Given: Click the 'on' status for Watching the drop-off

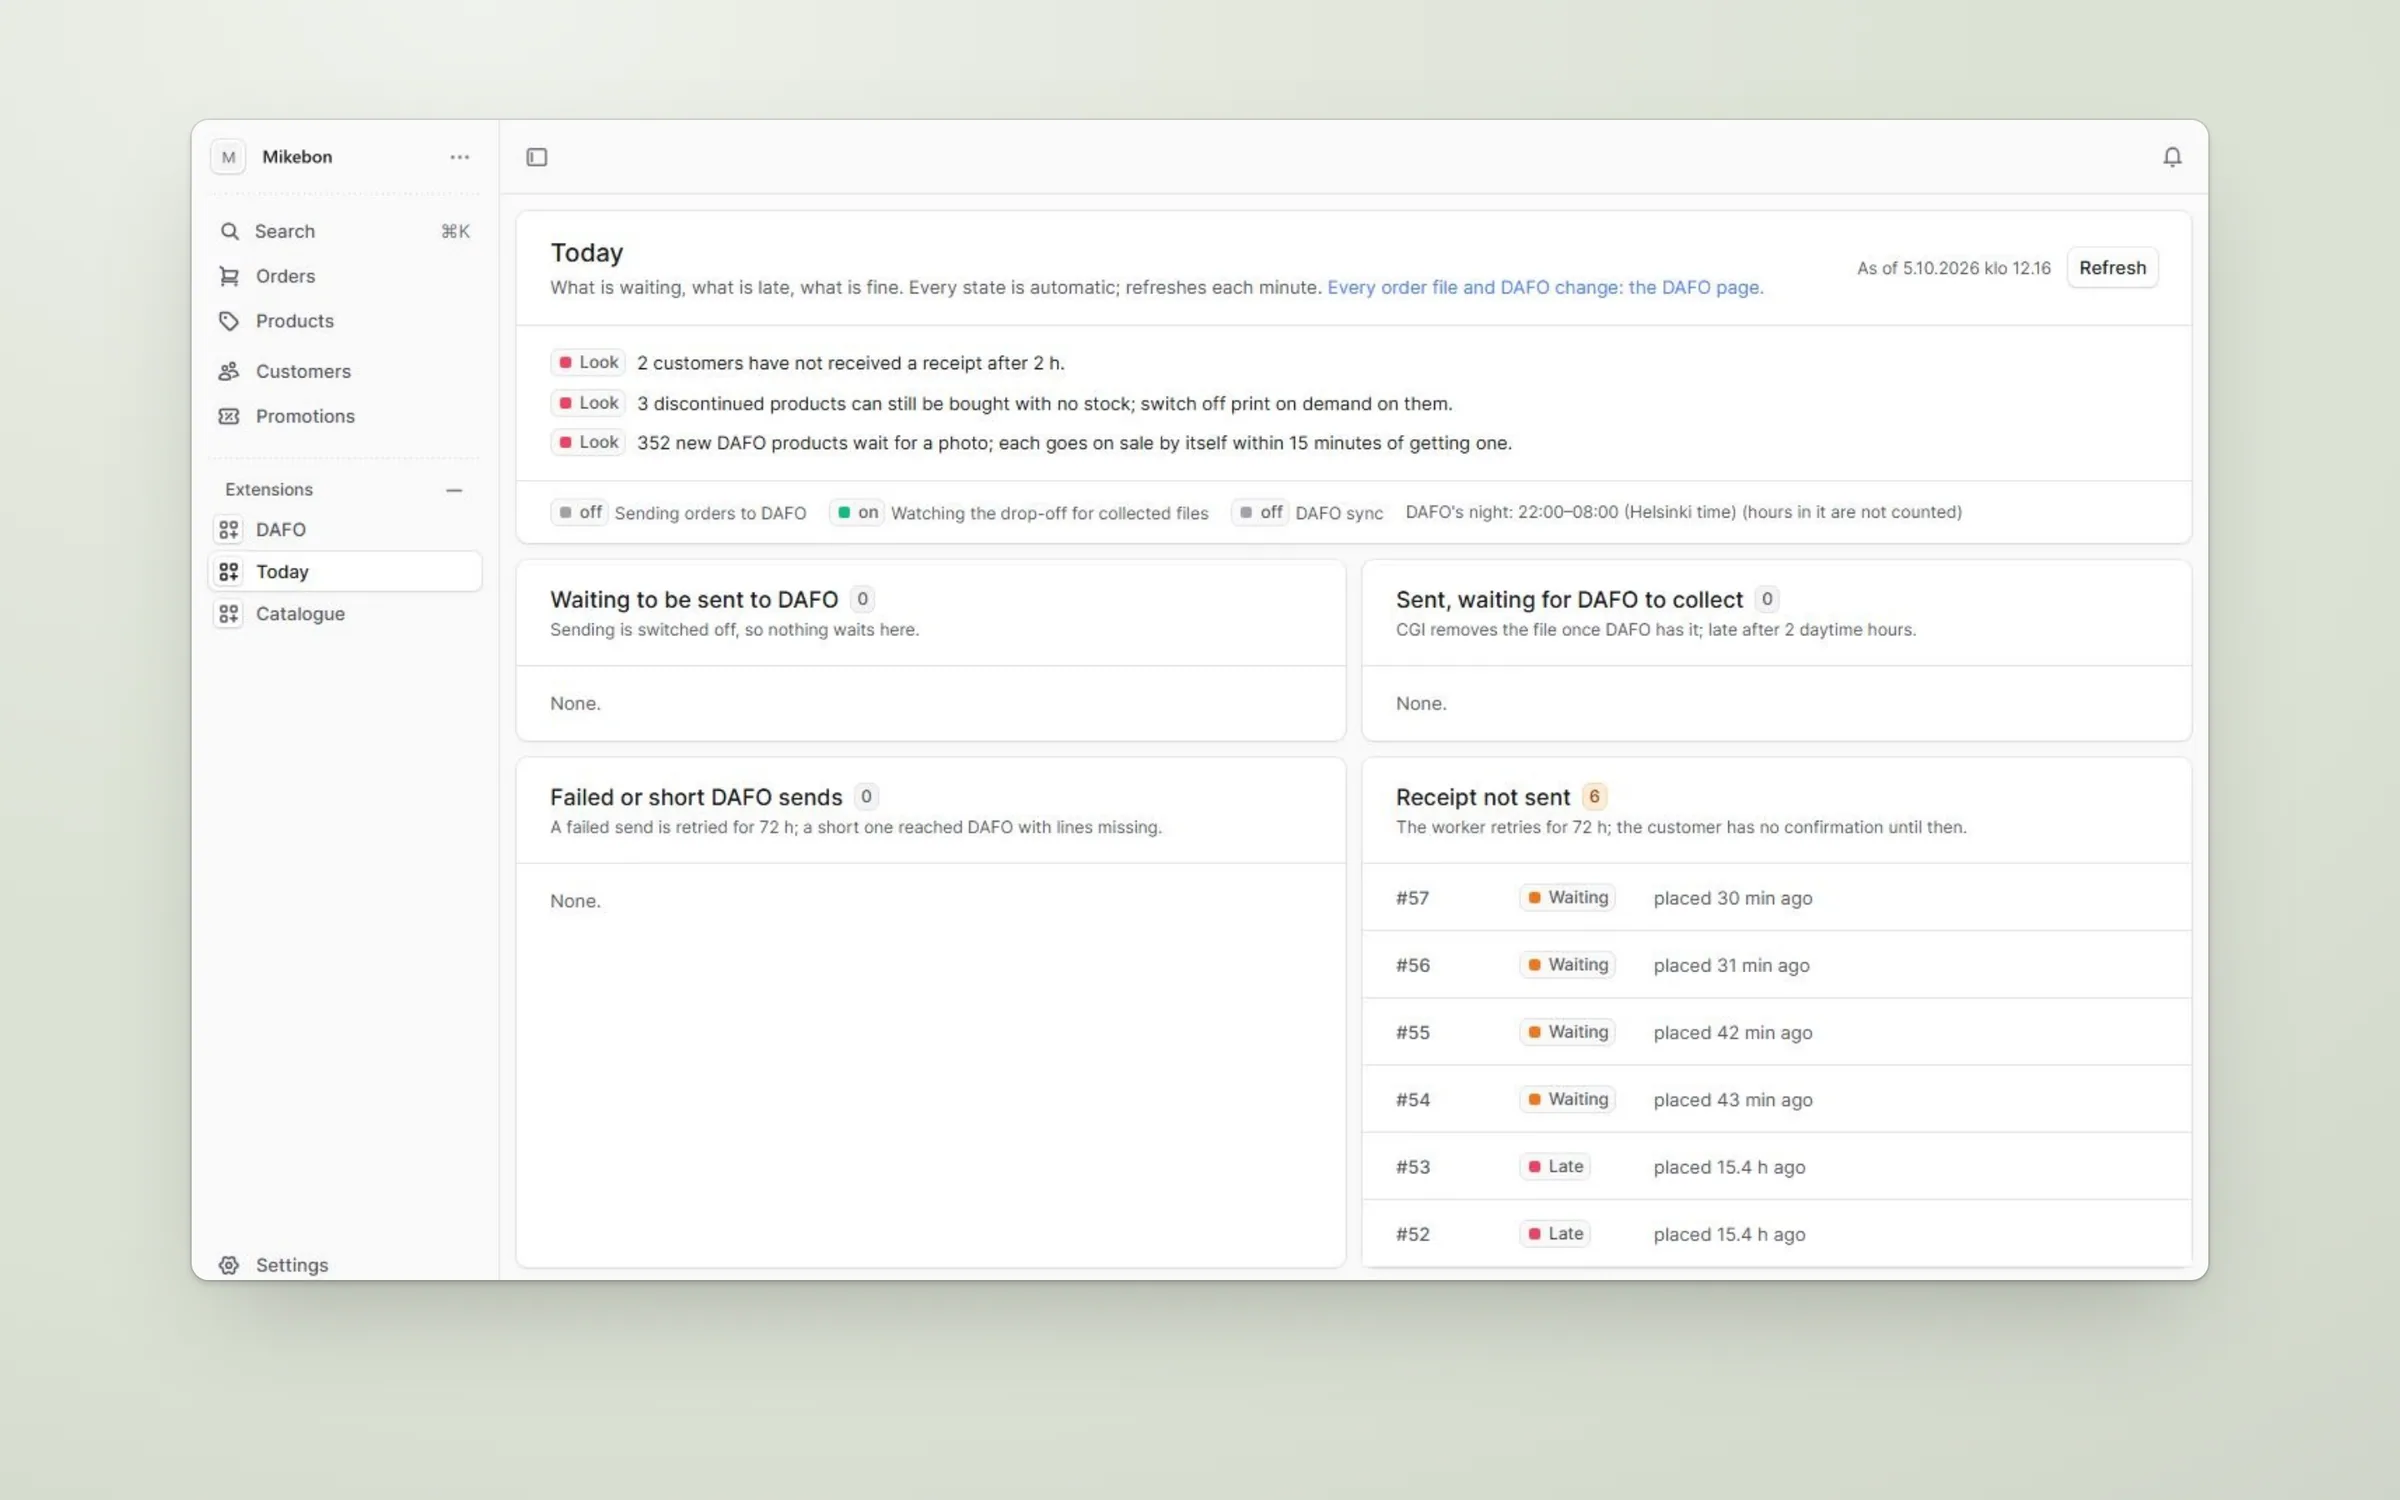Looking at the screenshot, I should coord(857,512).
